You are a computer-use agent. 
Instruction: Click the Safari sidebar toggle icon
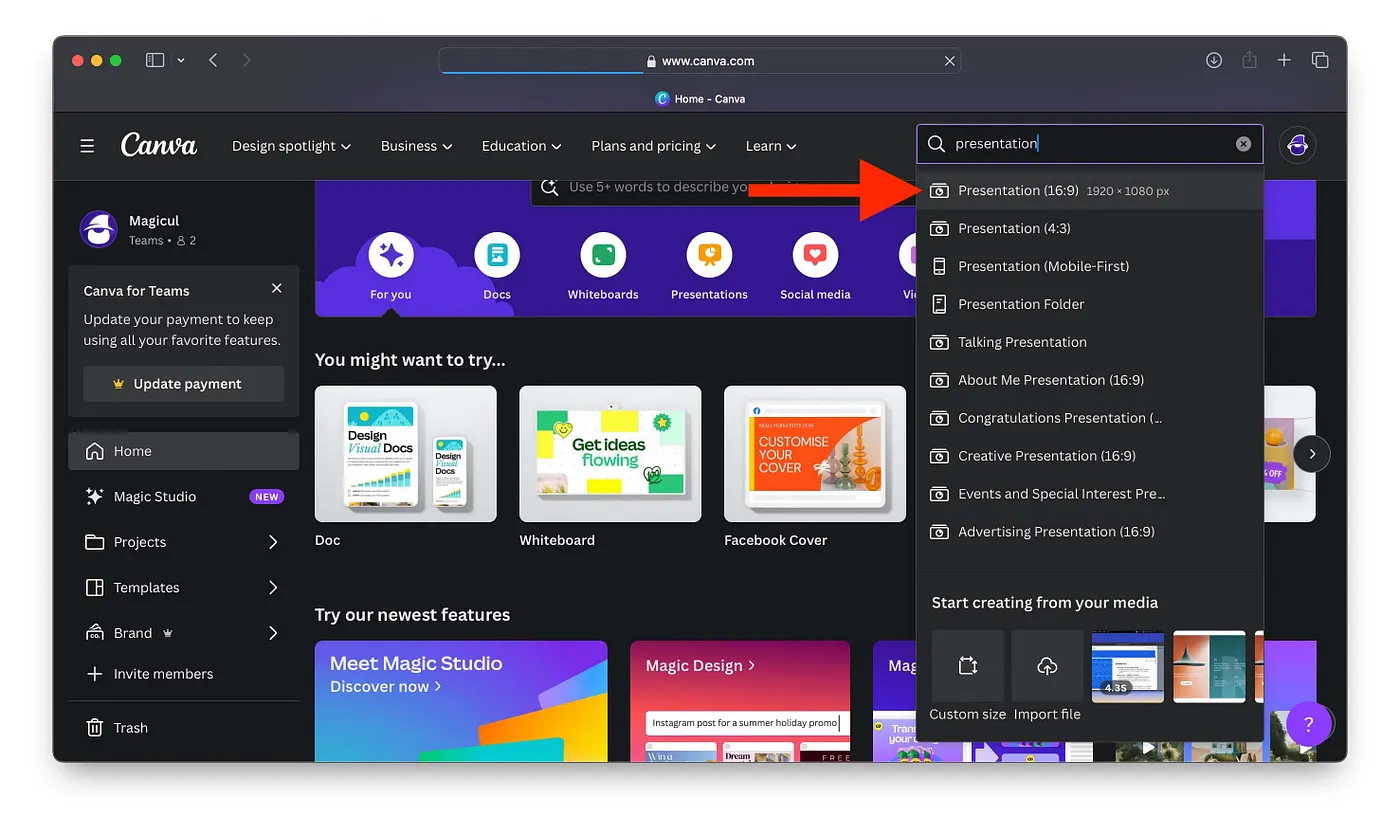155,60
